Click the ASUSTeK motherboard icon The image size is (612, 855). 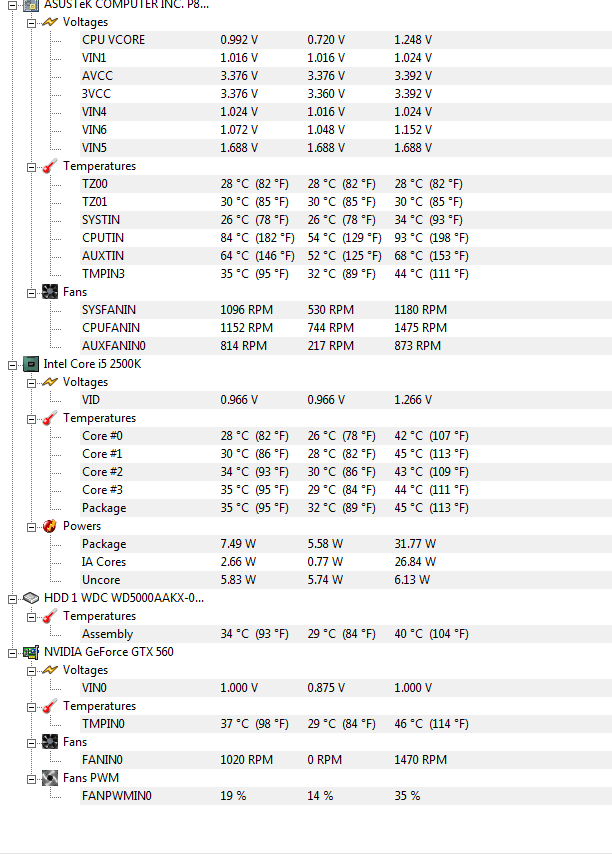point(31,5)
